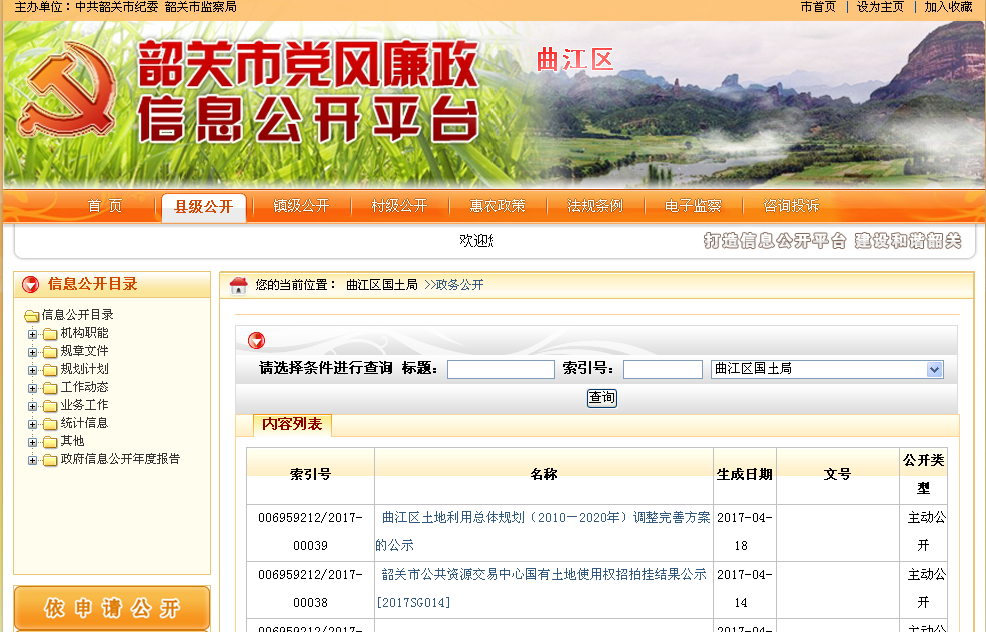
Task: Expand the 统计信息 tree node
Action: [x=32, y=424]
